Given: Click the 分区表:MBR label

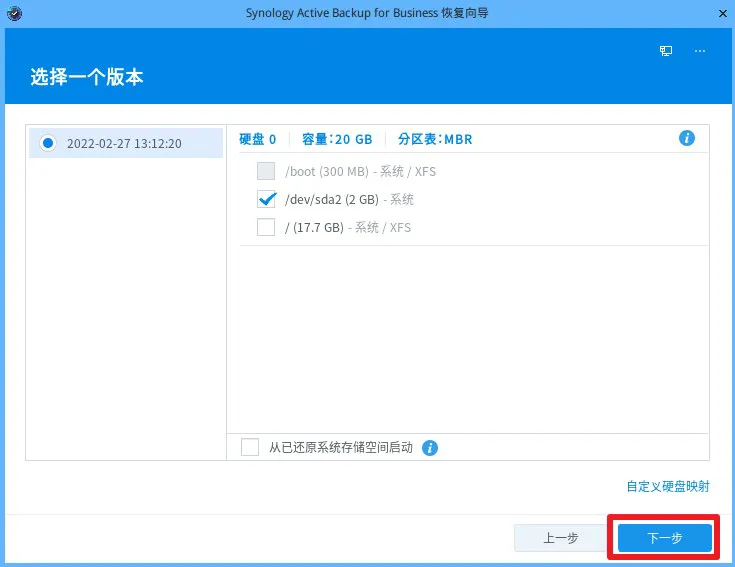Looking at the screenshot, I should click(x=435, y=139).
